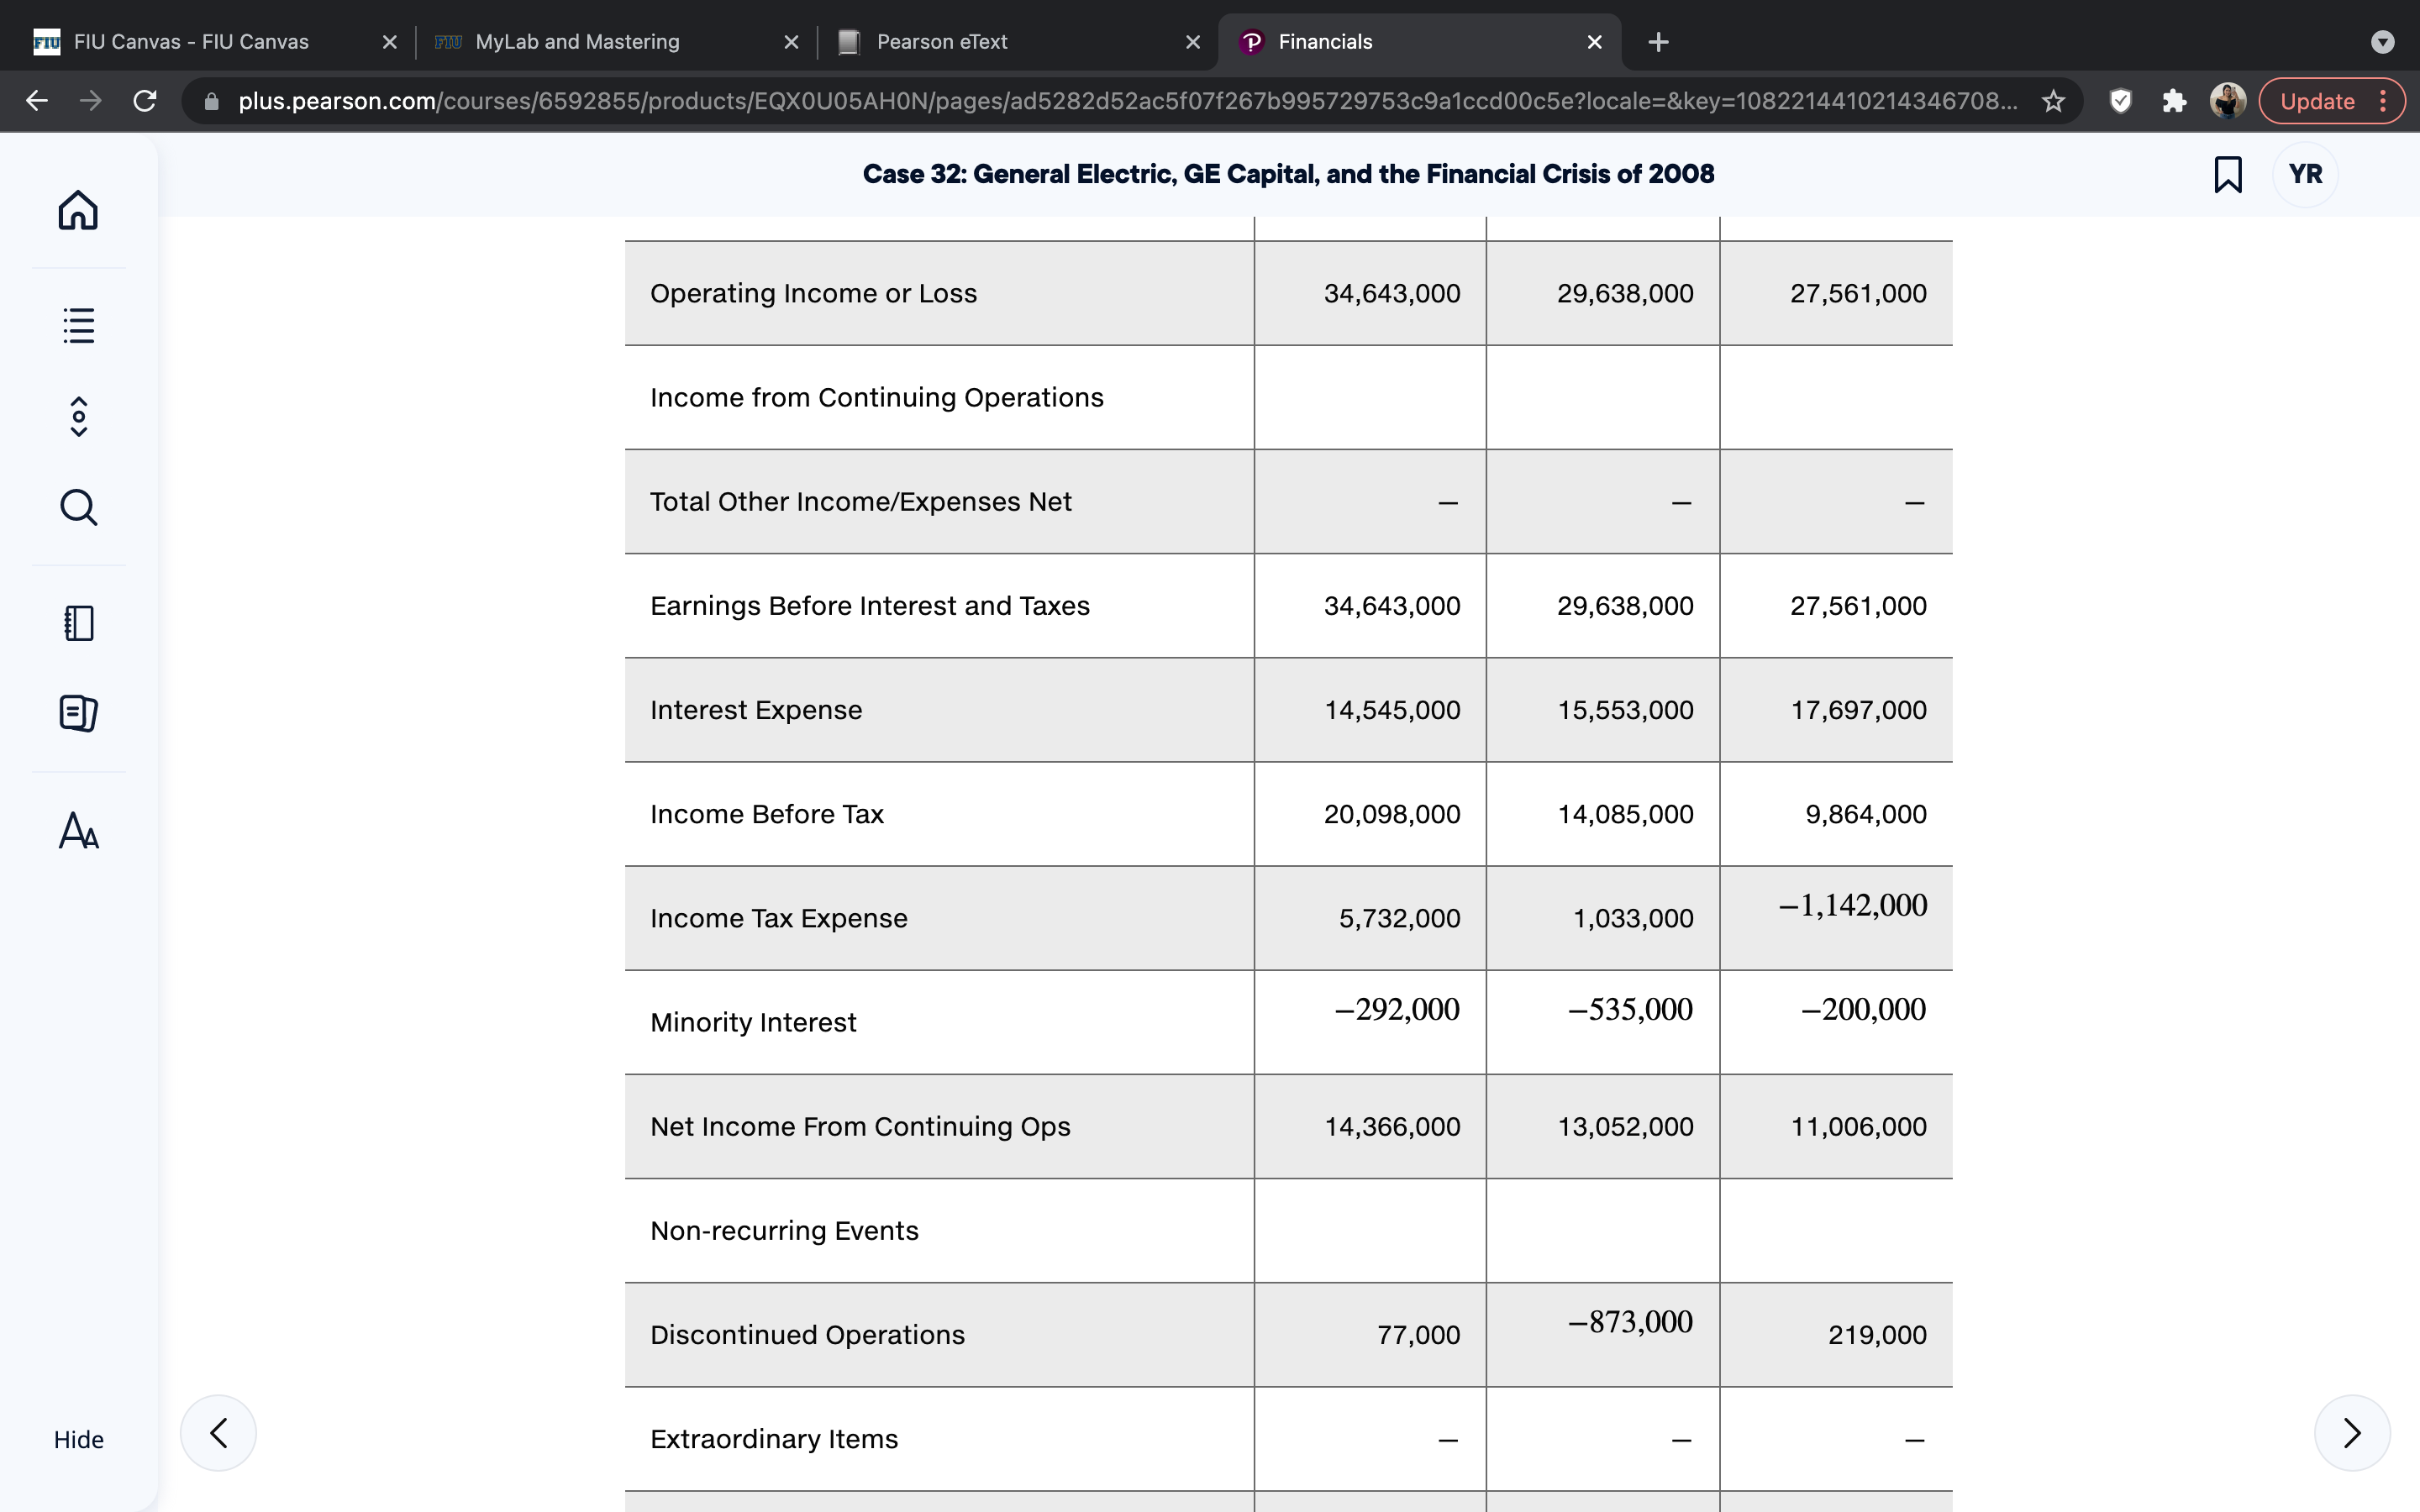The height and width of the screenshot is (1512, 2420).
Task: Go to the previous page arrow
Action: click(x=218, y=1432)
